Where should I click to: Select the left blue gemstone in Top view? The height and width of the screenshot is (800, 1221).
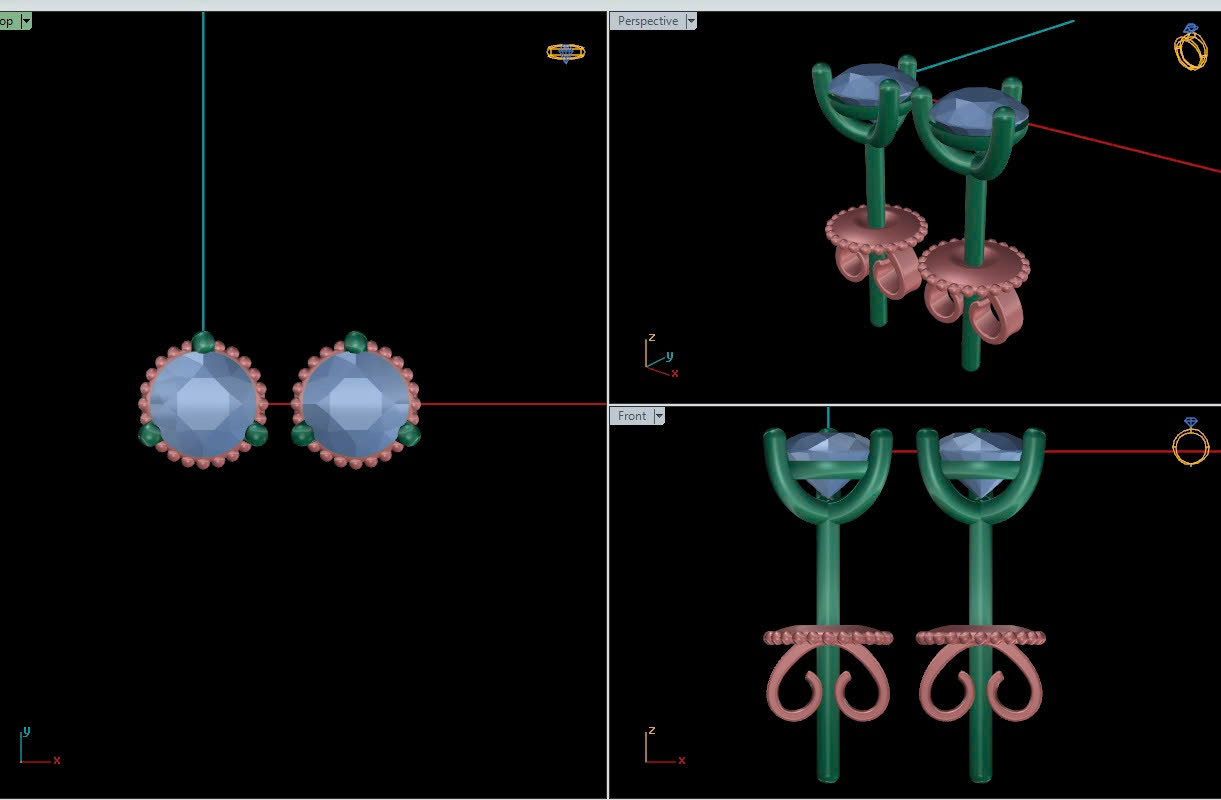coord(203,402)
